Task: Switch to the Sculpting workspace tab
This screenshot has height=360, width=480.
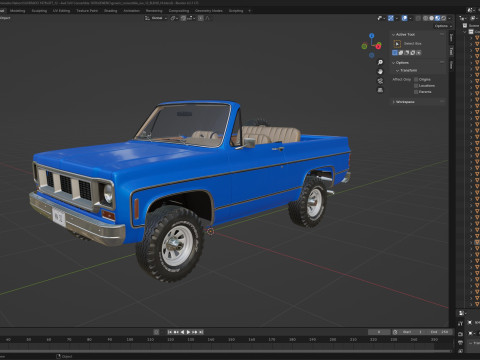Action: coord(39,11)
